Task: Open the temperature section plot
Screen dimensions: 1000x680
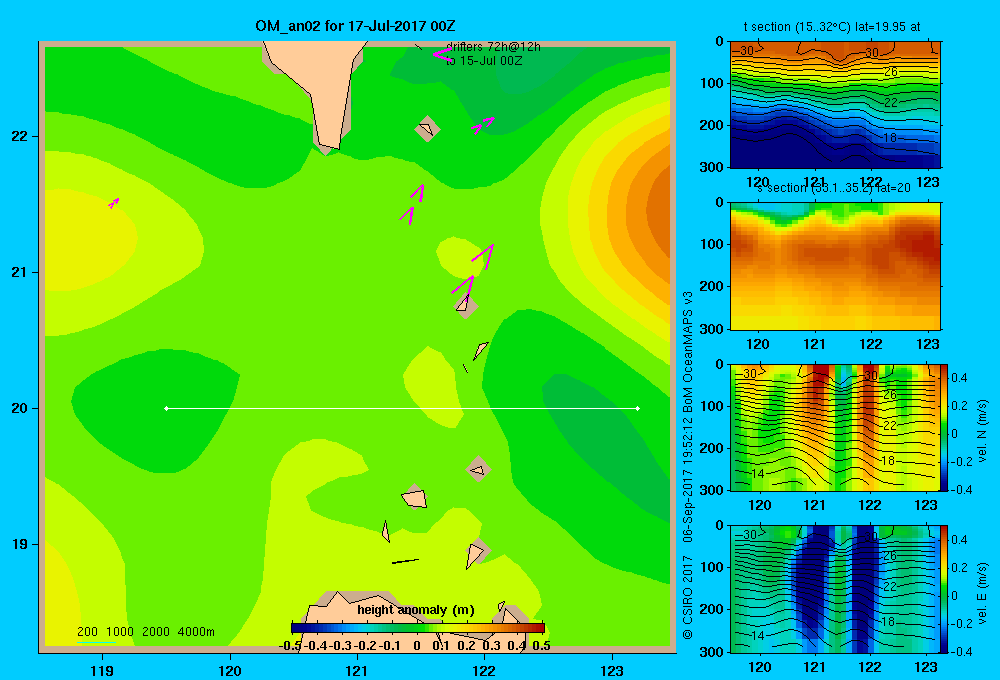Action: click(x=835, y=105)
